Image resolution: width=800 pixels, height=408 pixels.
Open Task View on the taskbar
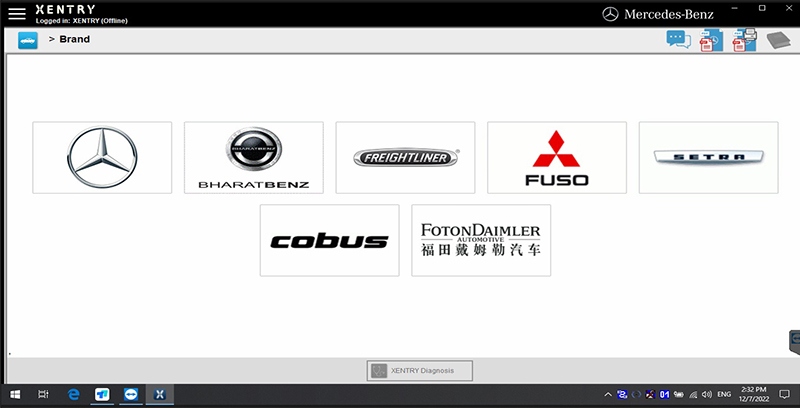(43, 394)
